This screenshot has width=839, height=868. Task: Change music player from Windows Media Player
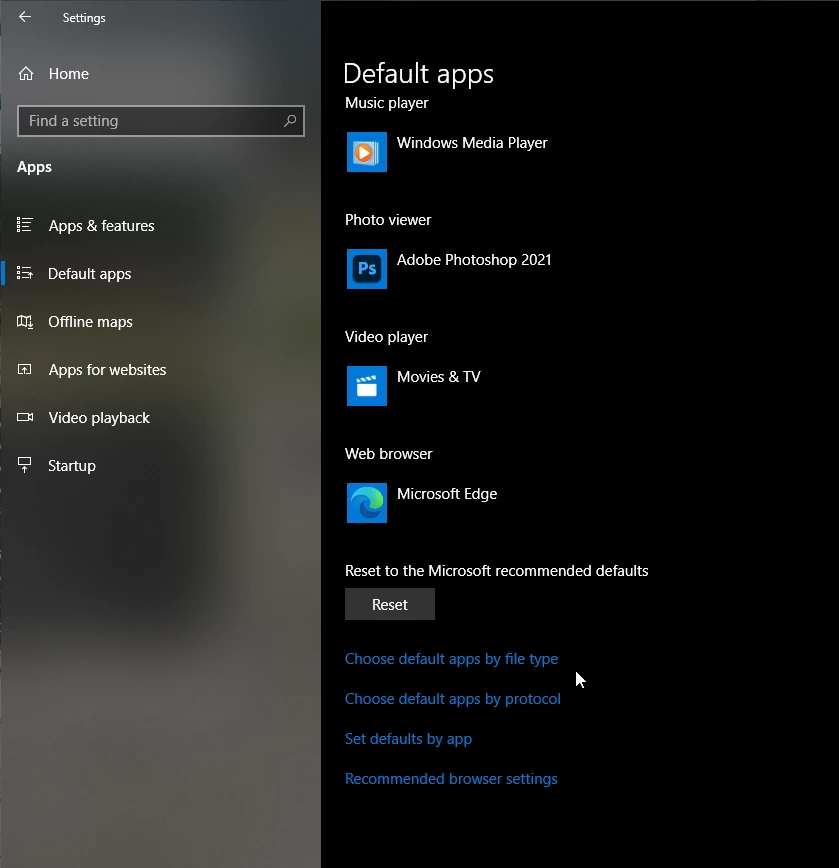(472, 143)
